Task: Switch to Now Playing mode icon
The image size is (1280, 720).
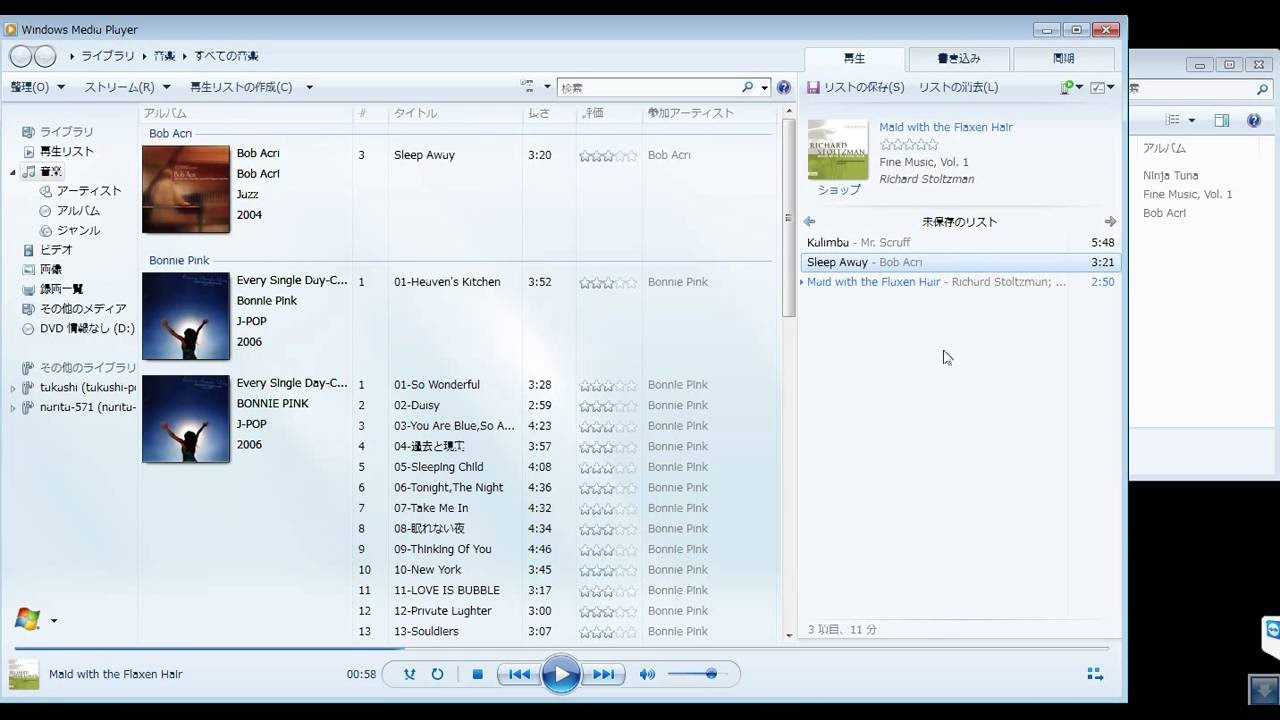Action: tap(1095, 674)
